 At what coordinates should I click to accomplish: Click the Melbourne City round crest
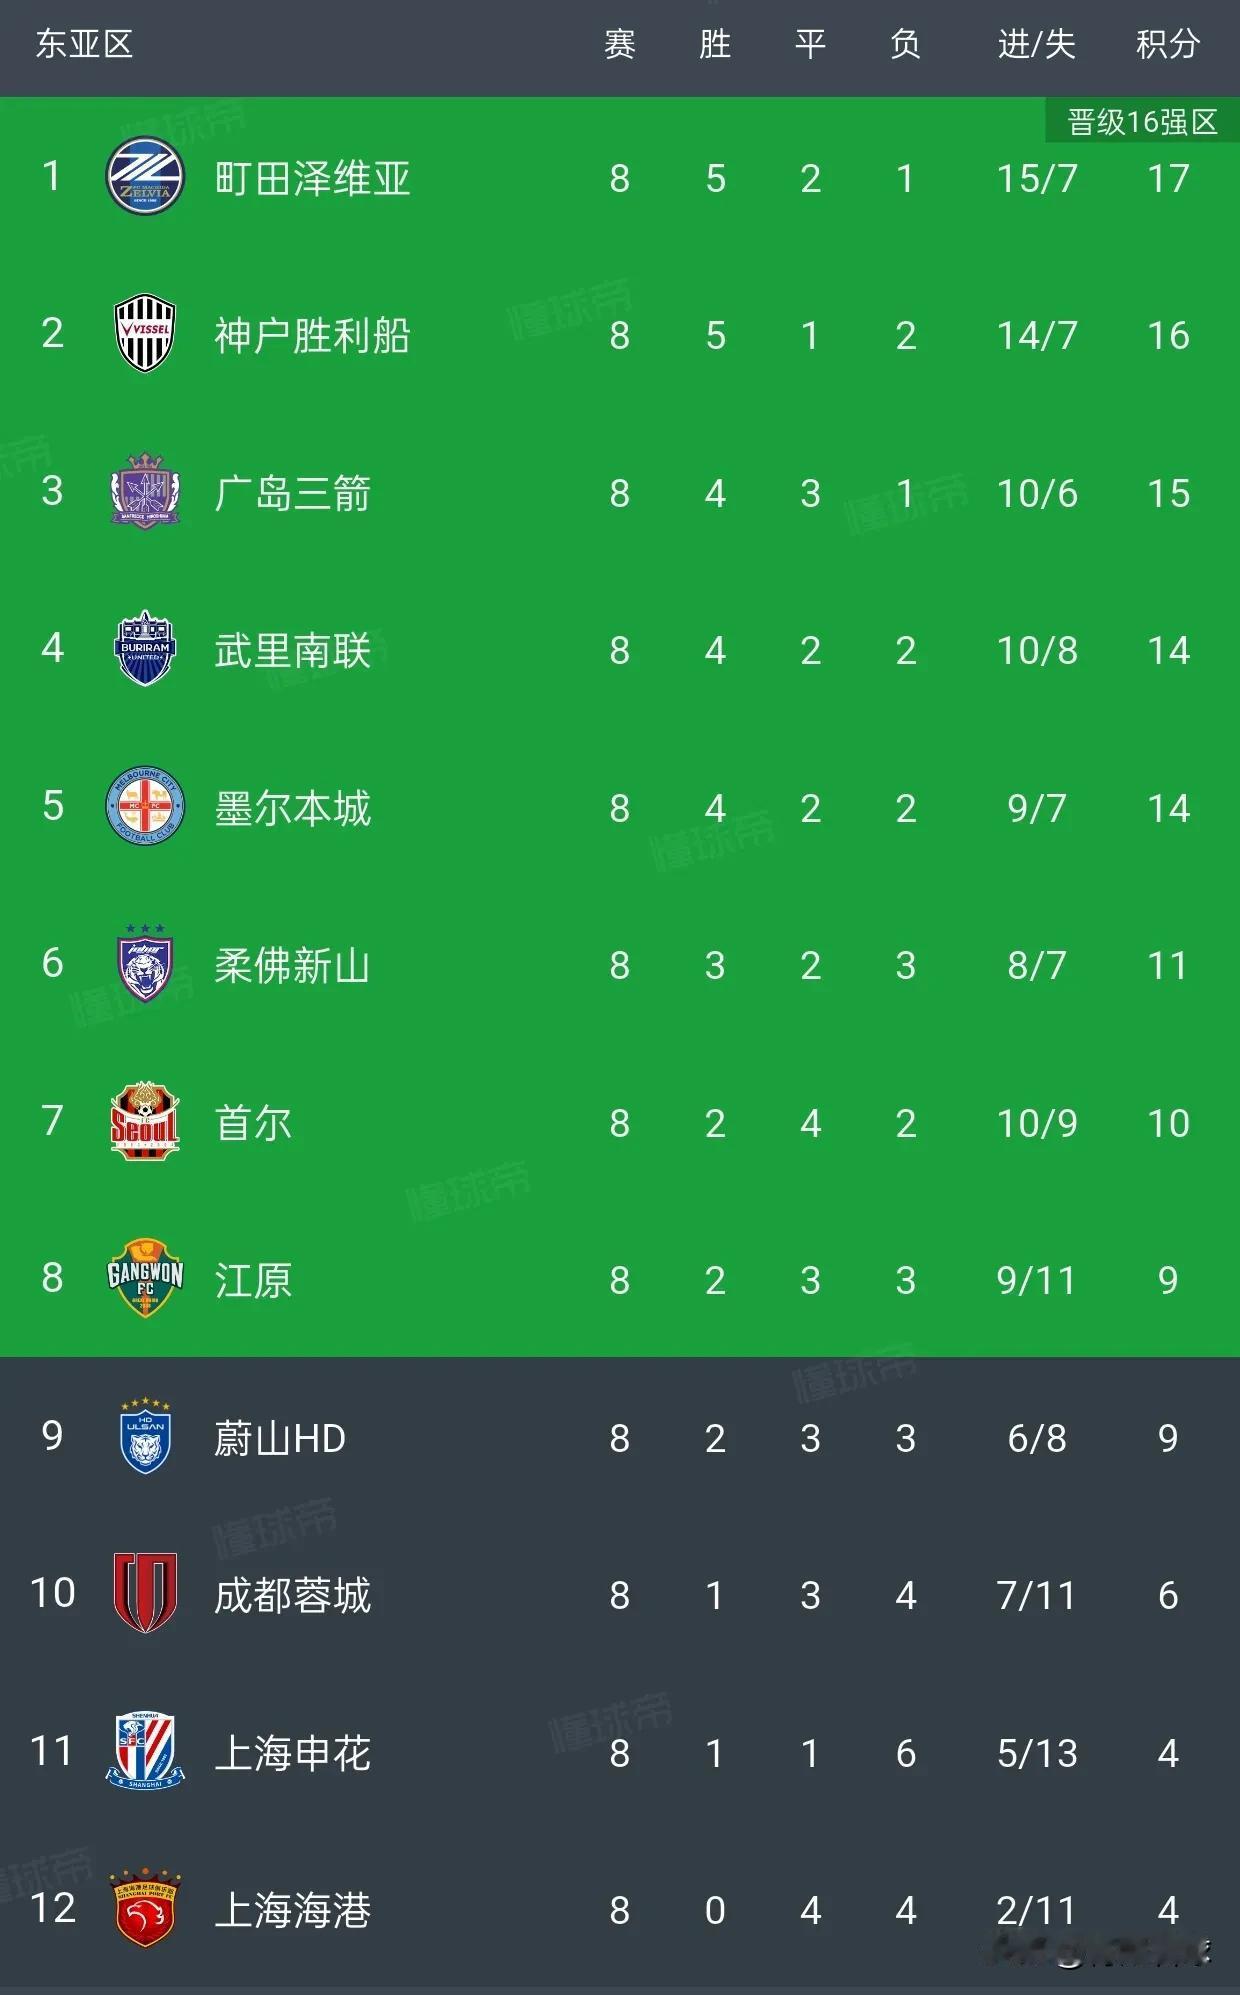[145, 806]
